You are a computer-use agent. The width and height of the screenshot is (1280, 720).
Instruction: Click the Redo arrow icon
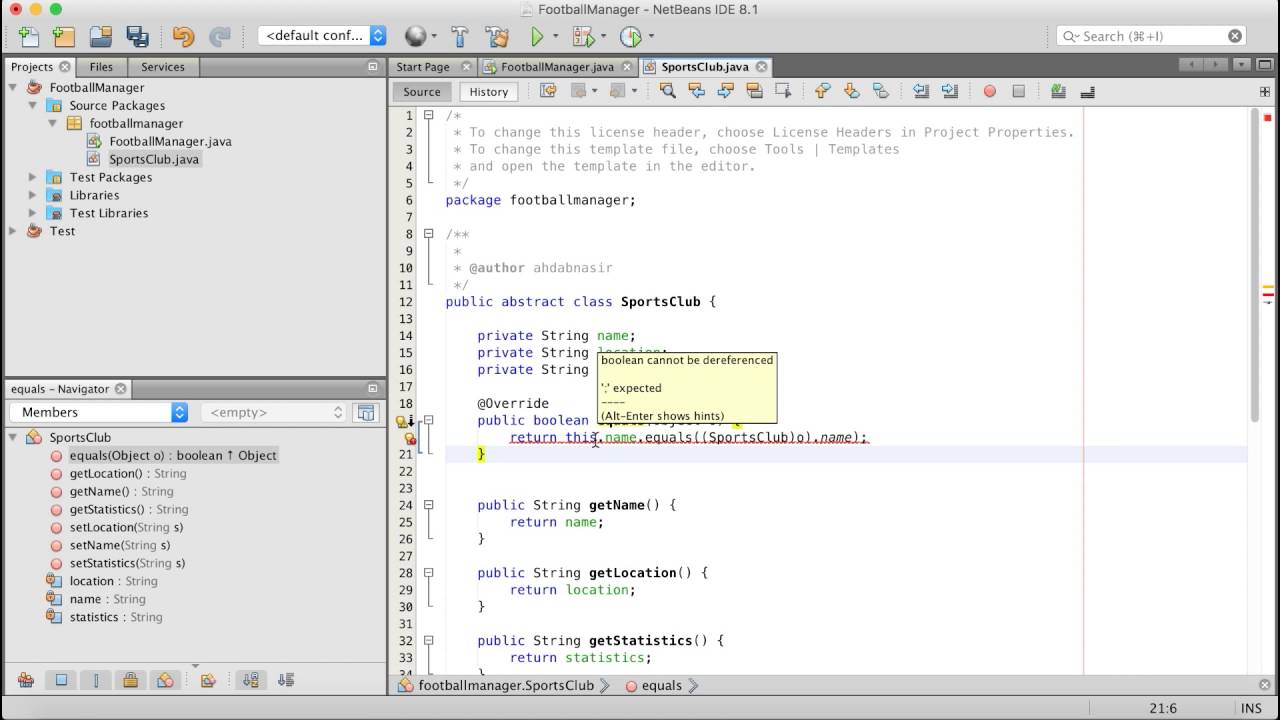click(219, 37)
